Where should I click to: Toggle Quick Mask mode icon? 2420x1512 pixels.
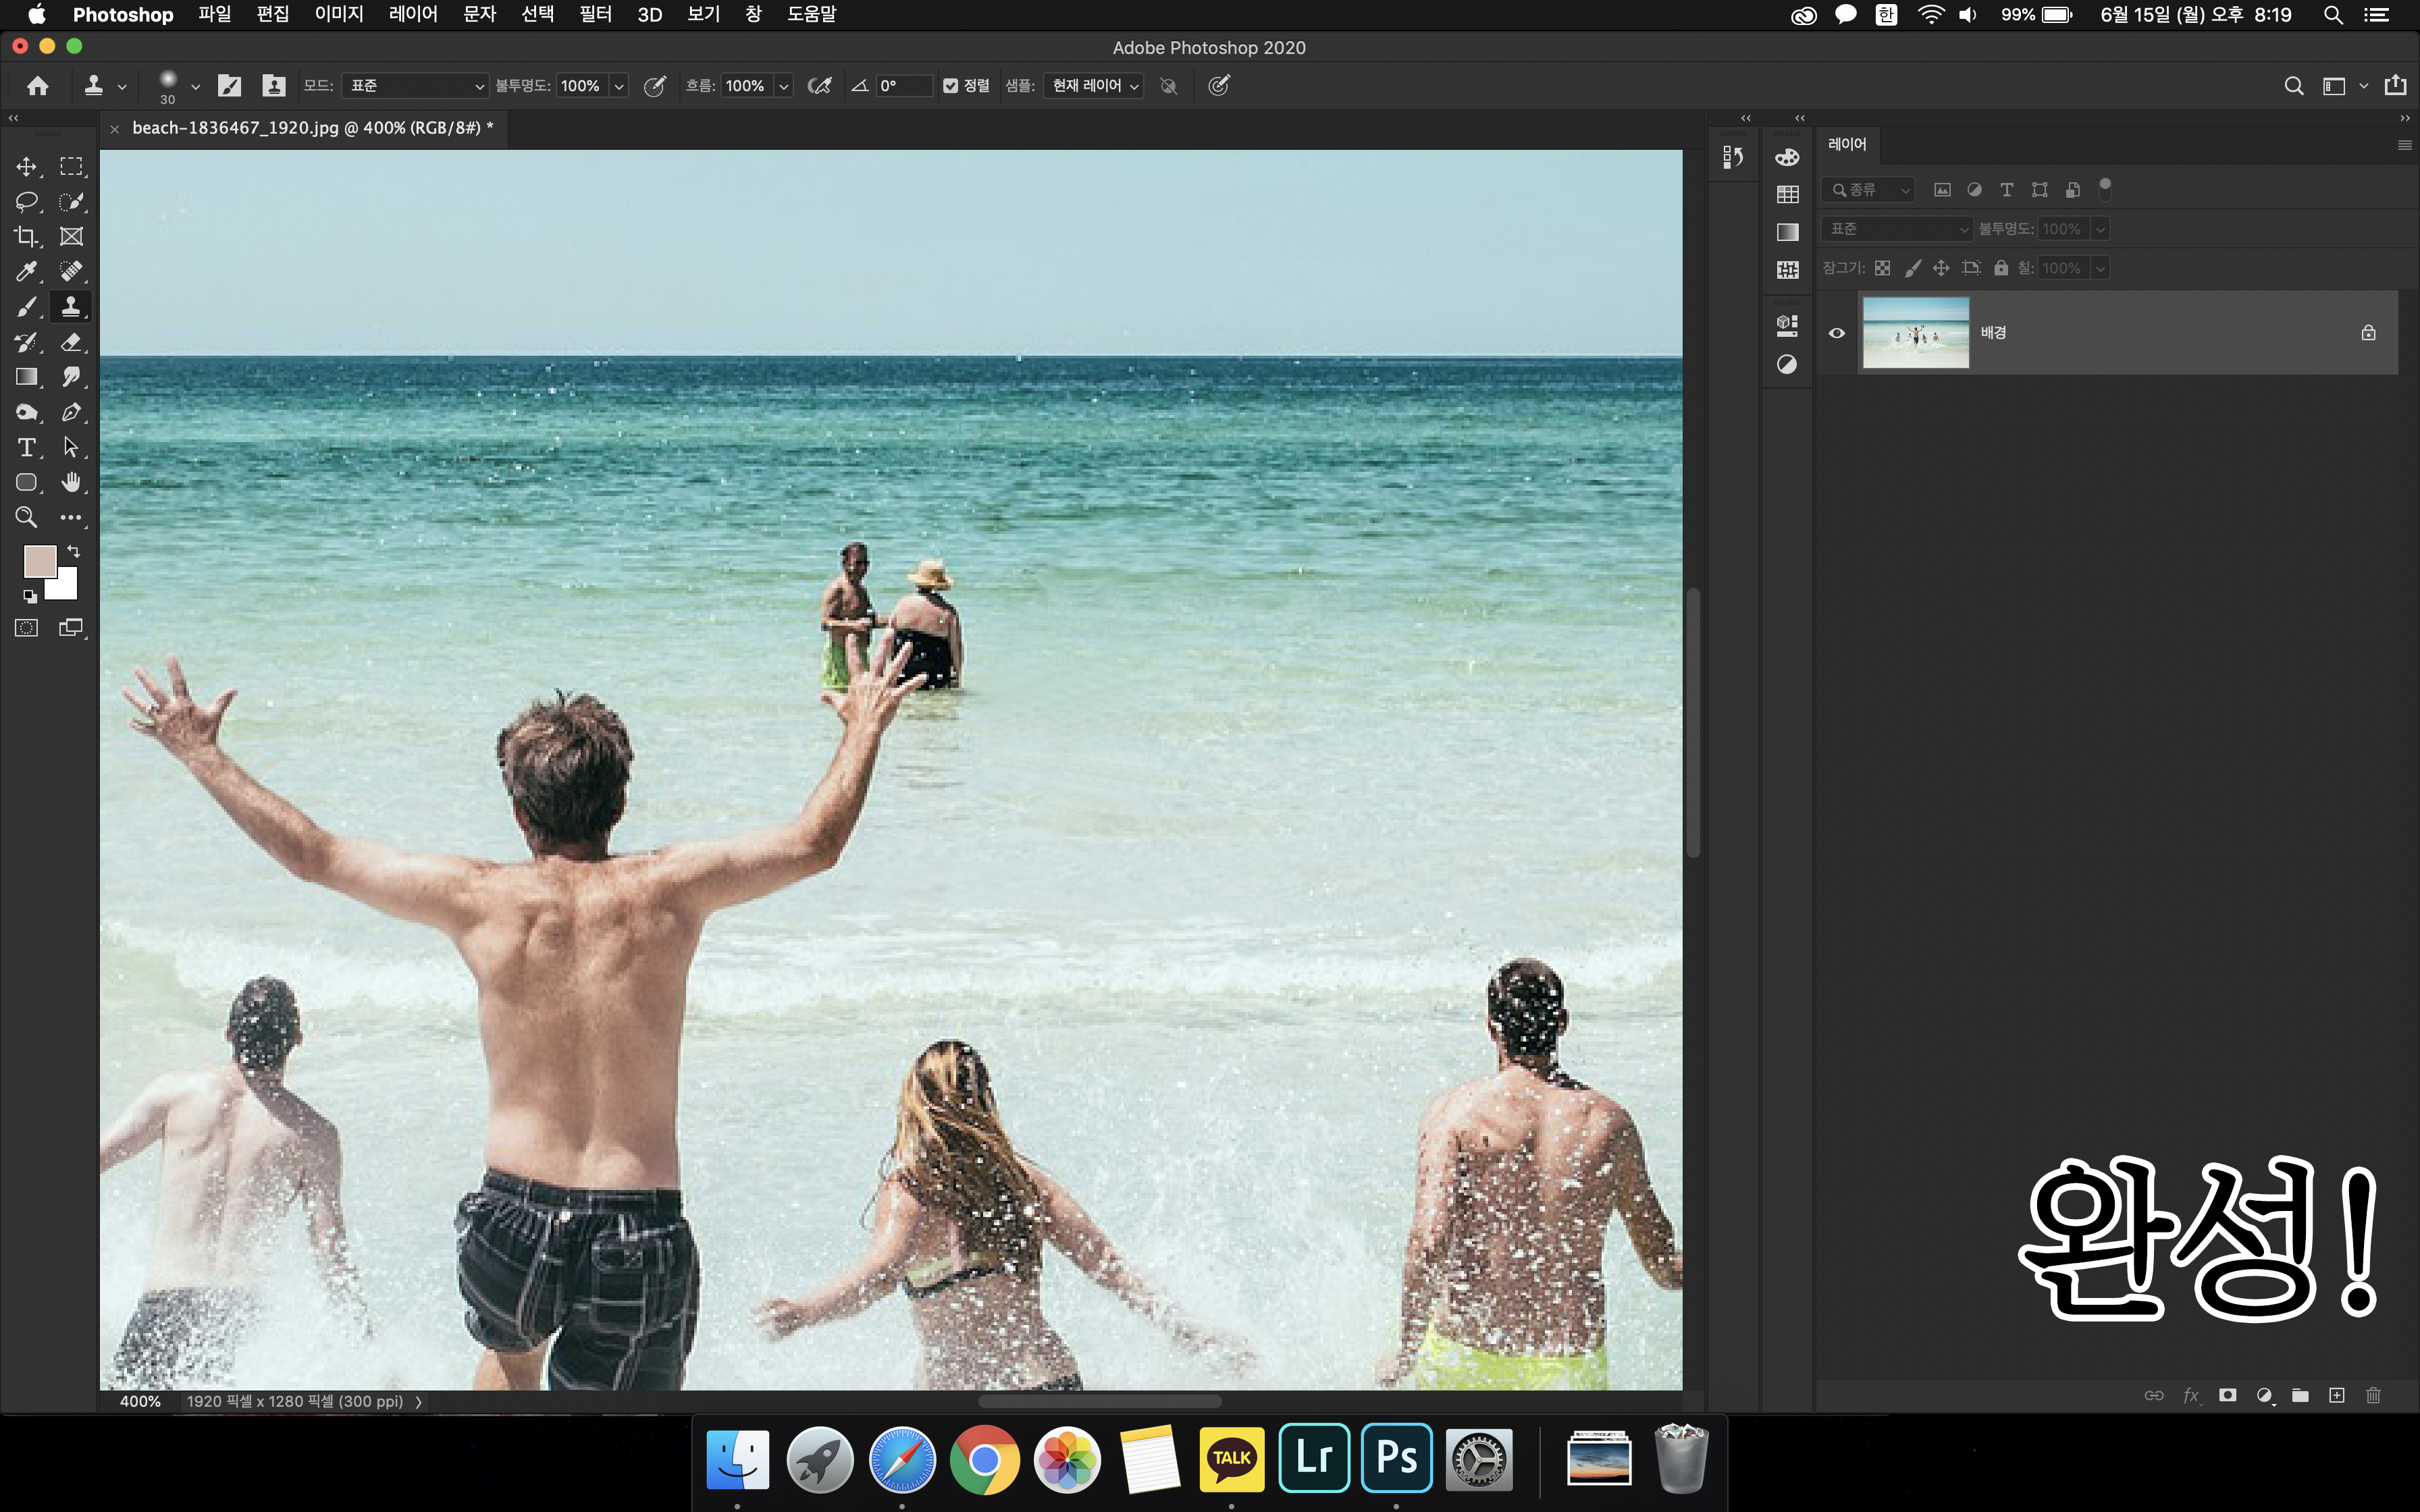pyautogui.click(x=26, y=628)
